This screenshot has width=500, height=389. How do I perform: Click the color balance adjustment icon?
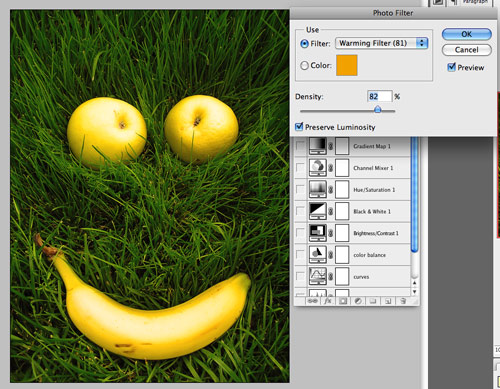pyautogui.click(x=318, y=254)
